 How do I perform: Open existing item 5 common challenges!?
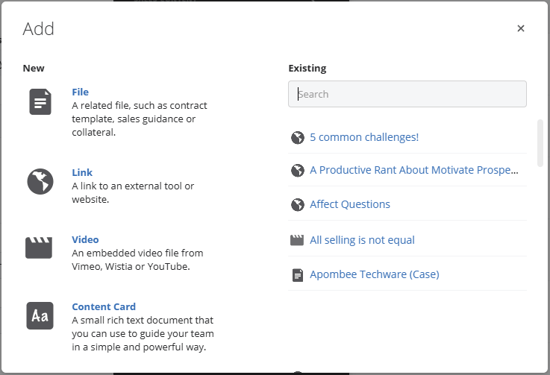[x=364, y=137]
